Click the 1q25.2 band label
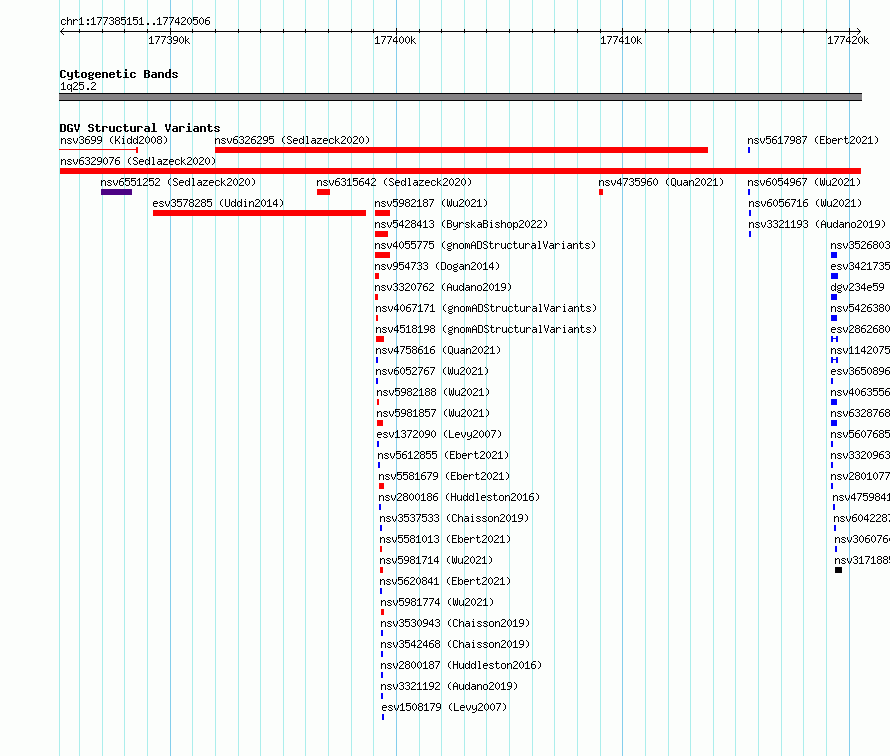The height and width of the screenshot is (756, 890). (78, 86)
